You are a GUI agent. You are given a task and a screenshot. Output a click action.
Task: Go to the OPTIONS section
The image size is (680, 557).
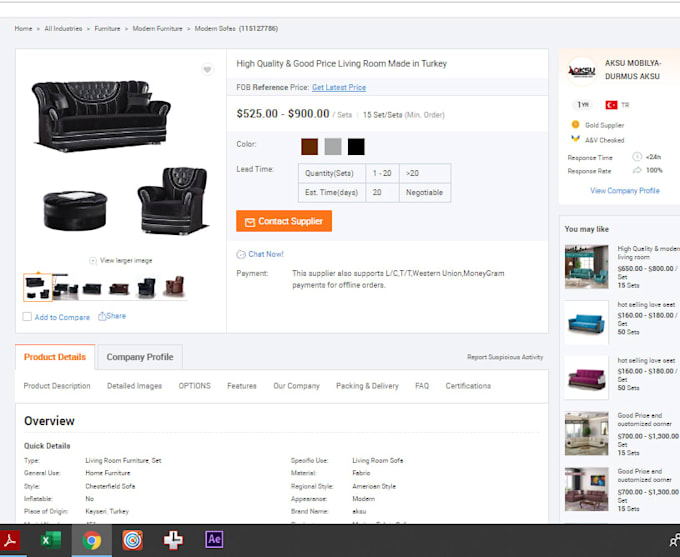194,386
